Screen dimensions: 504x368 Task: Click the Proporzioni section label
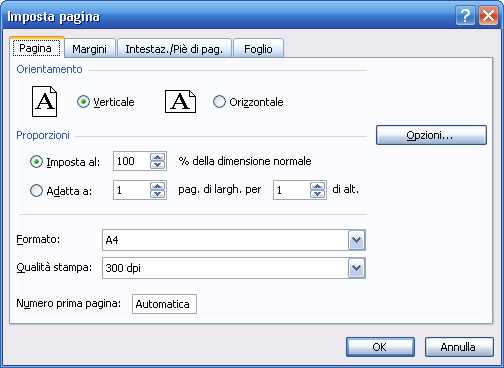pyautogui.click(x=43, y=135)
